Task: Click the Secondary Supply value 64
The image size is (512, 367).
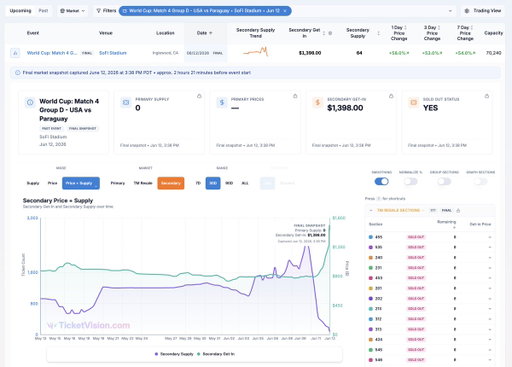Action: pyautogui.click(x=359, y=53)
